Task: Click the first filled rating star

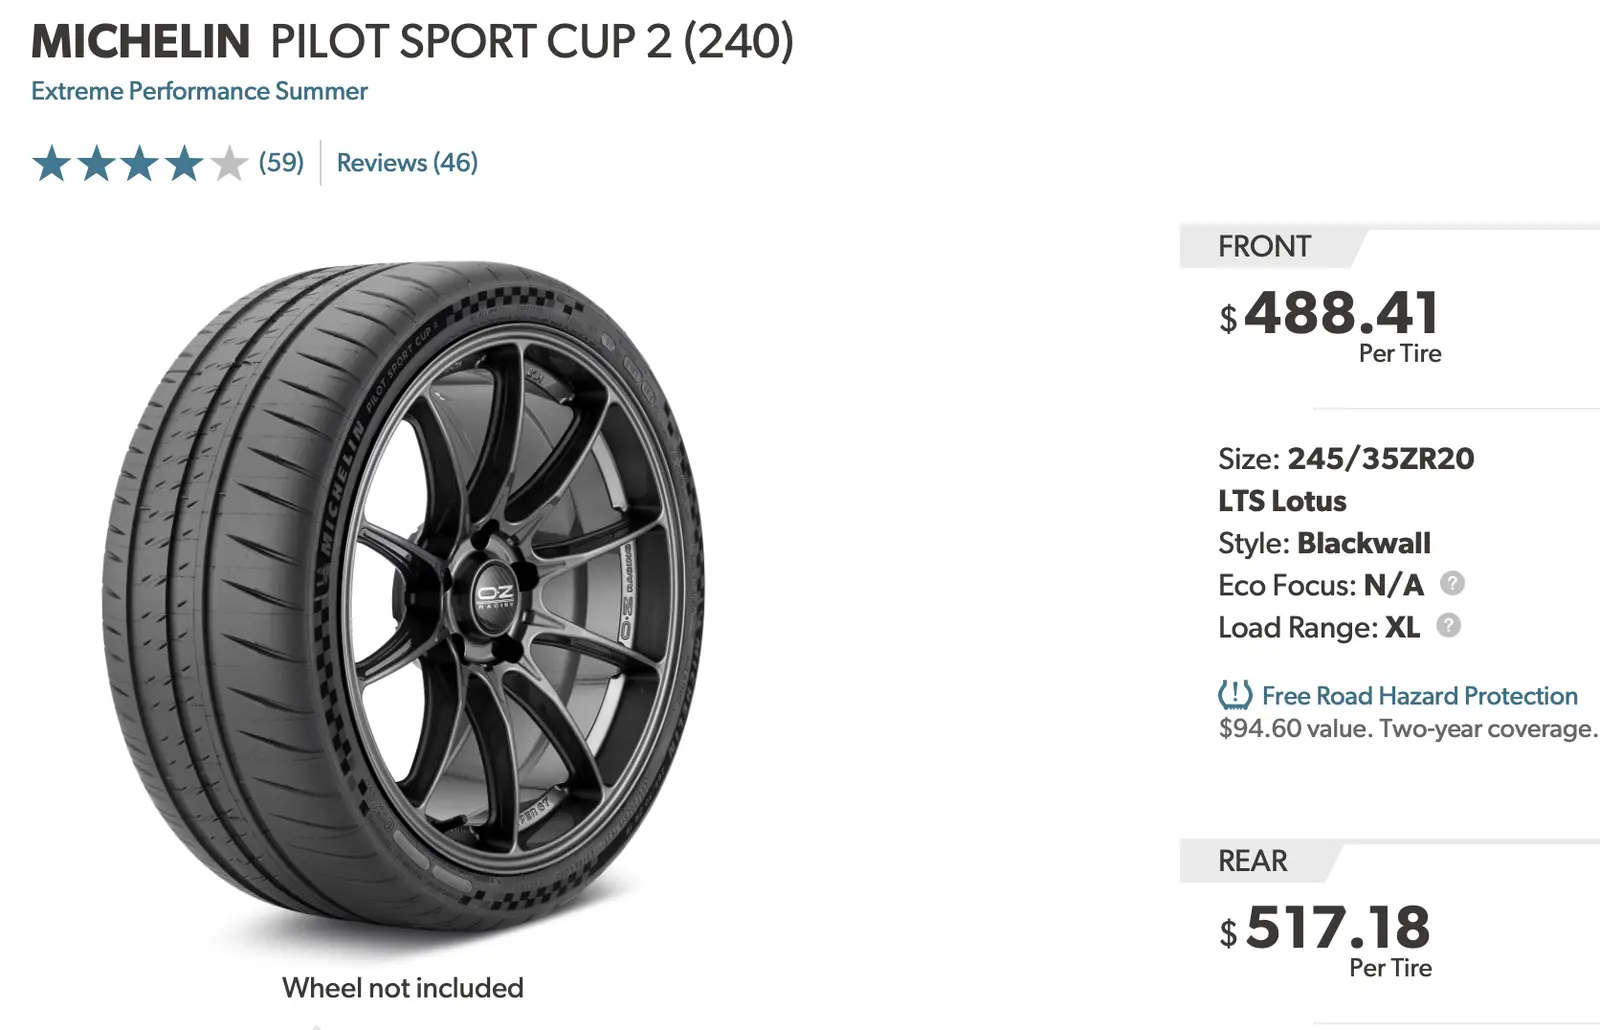Action: pyautogui.click(x=51, y=164)
